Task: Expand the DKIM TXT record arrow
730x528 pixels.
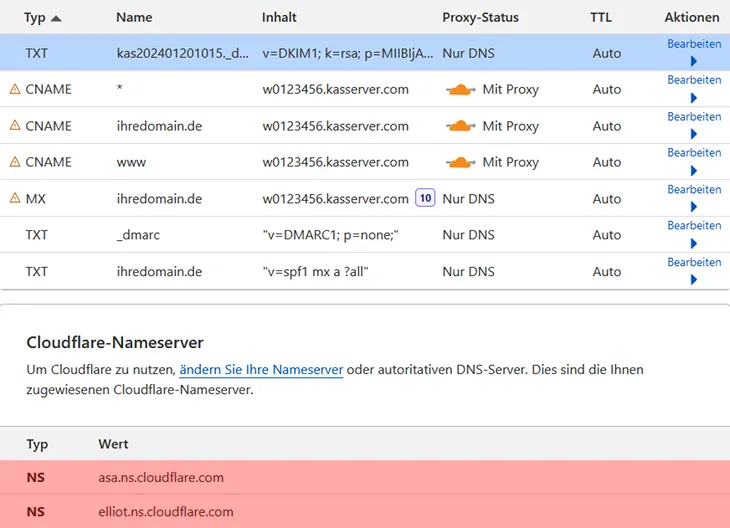Action: click(694, 61)
